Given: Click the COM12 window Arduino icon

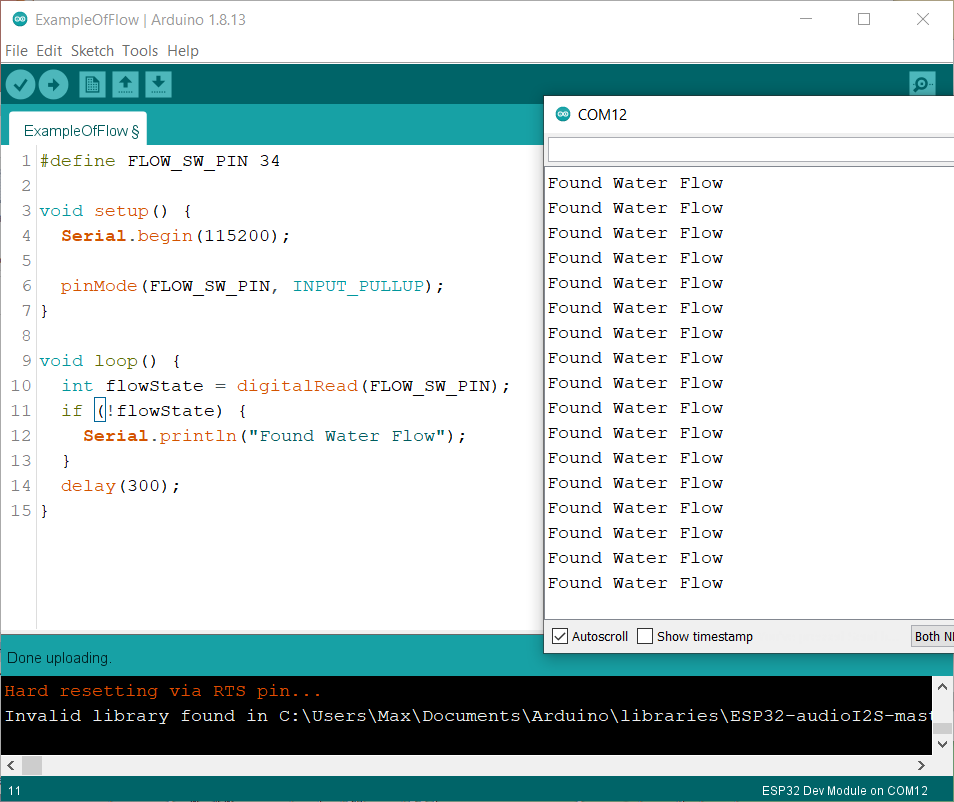Looking at the screenshot, I should [563, 114].
